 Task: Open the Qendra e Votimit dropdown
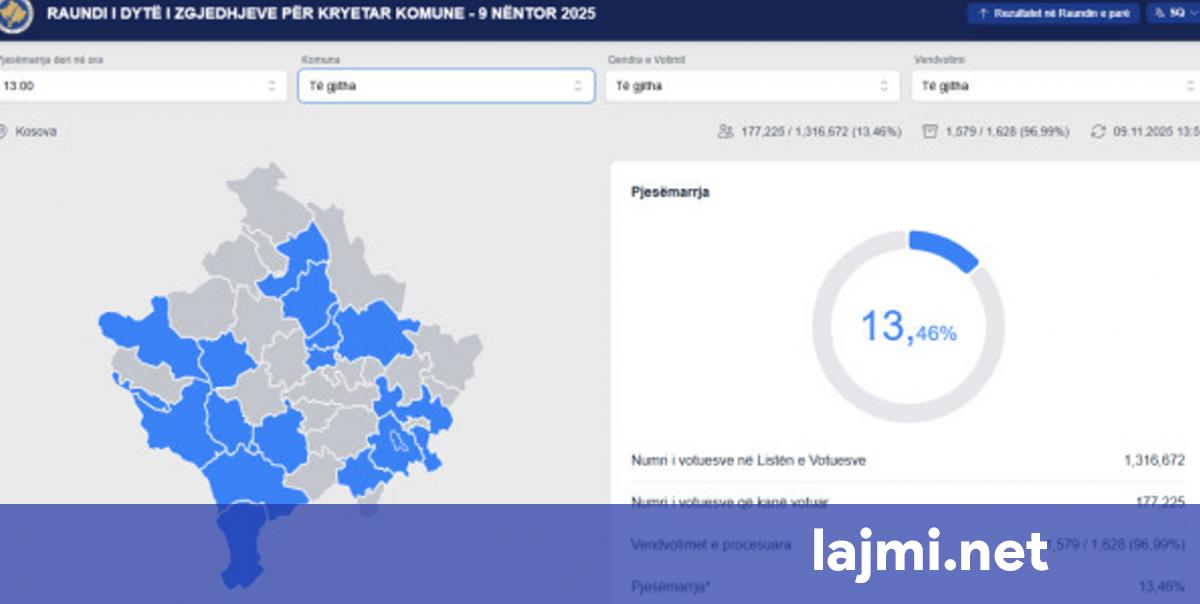tap(750, 86)
